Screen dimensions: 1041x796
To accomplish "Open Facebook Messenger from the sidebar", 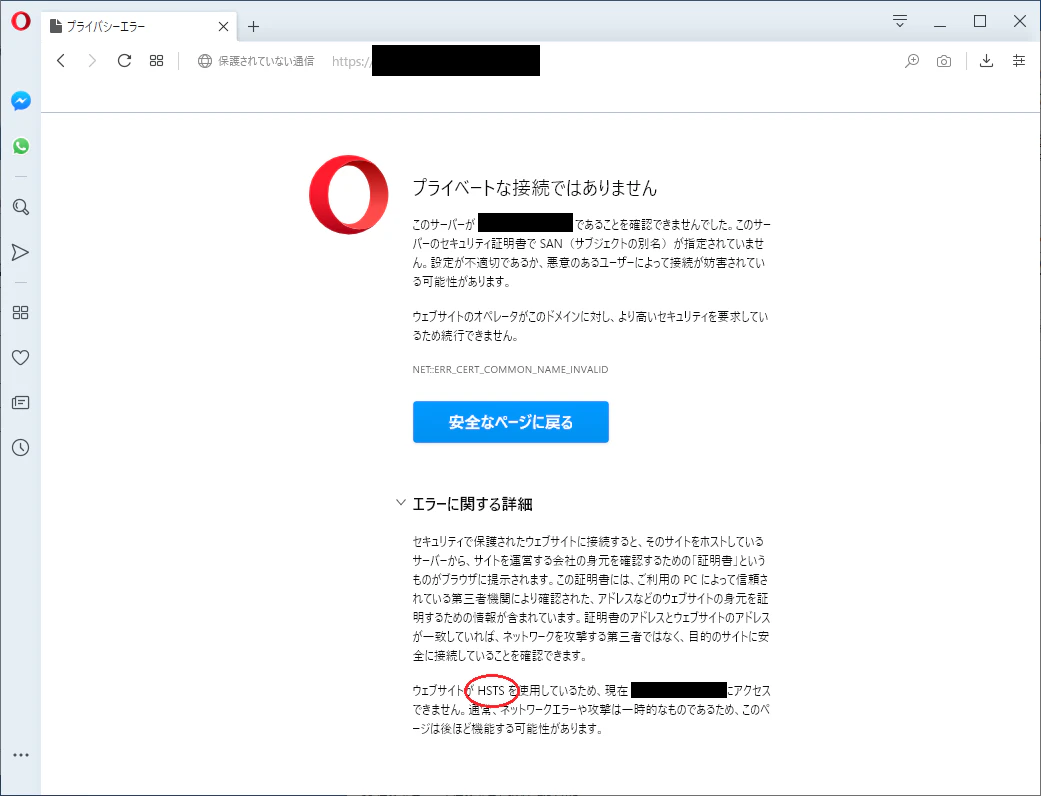I will point(20,100).
